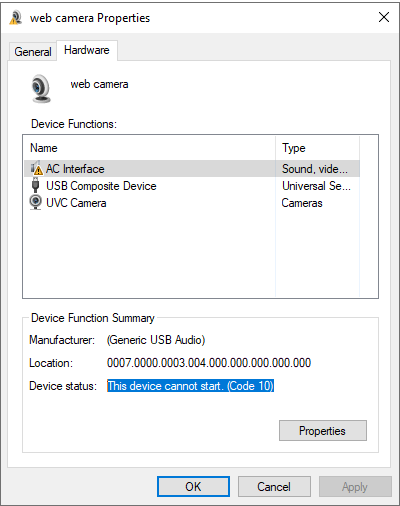Image resolution: width=400 pixels, height=506 pixels.
Task: Click the UVC Camera icon
Action: 35,202
